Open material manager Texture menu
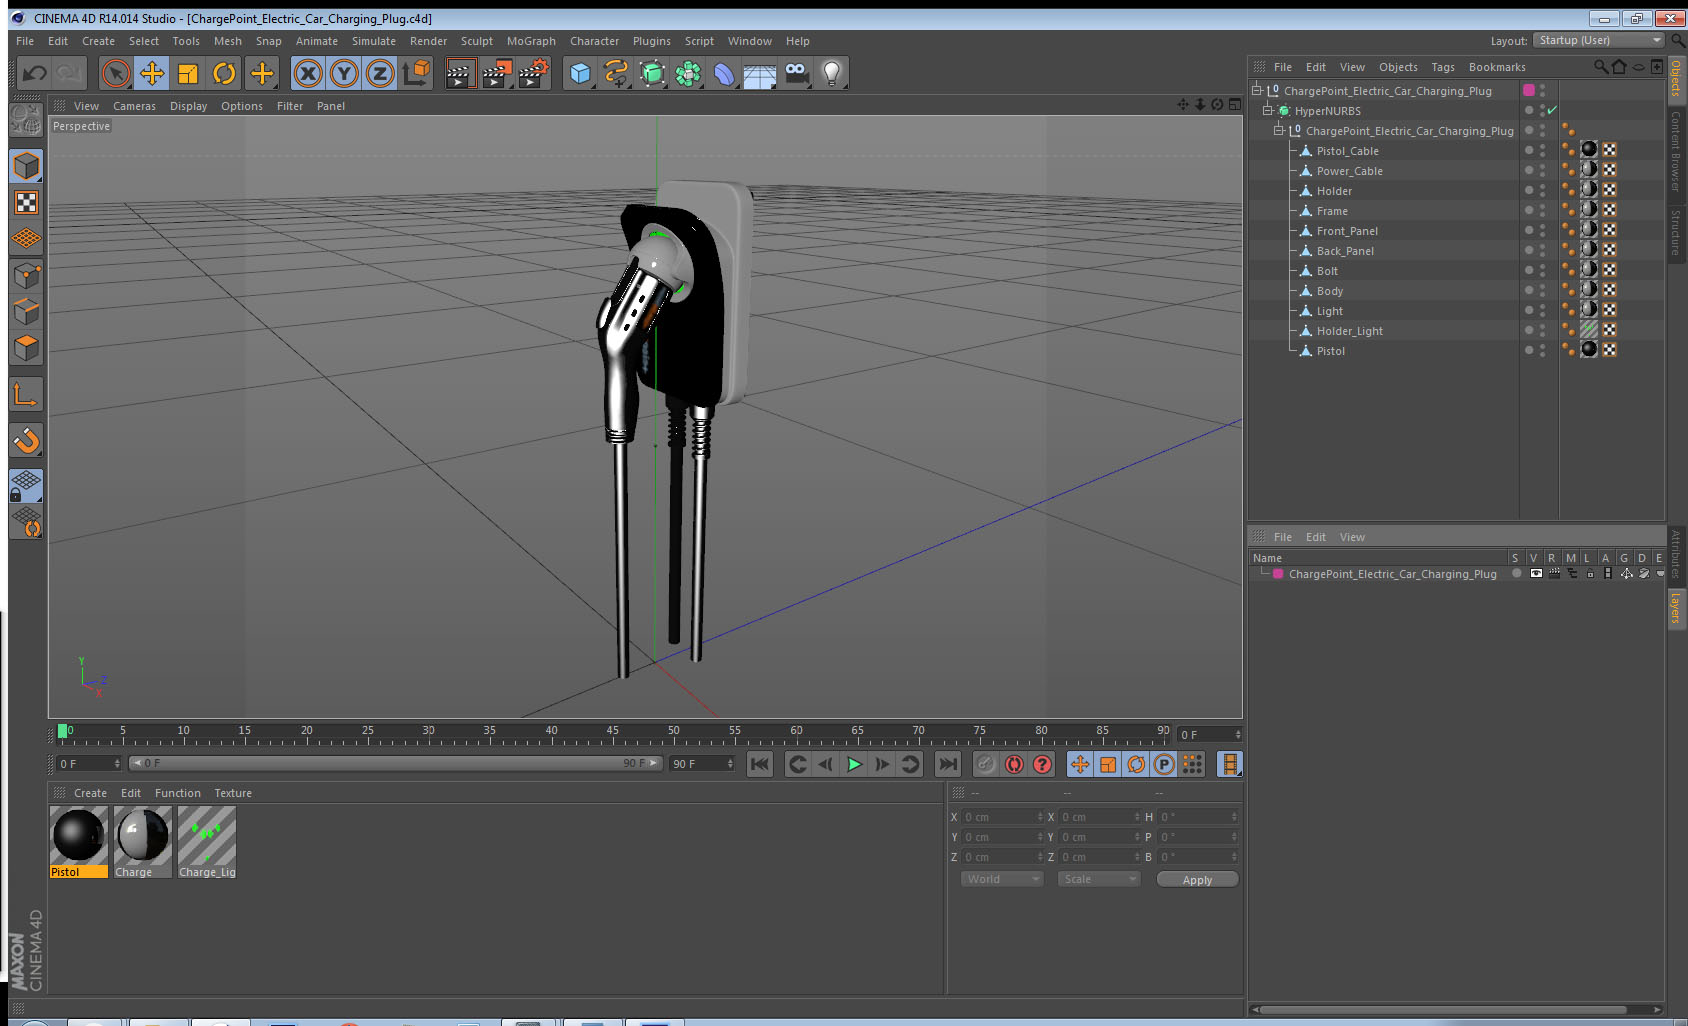This screenshot has width=1688, height=1026. pos(233,793)
